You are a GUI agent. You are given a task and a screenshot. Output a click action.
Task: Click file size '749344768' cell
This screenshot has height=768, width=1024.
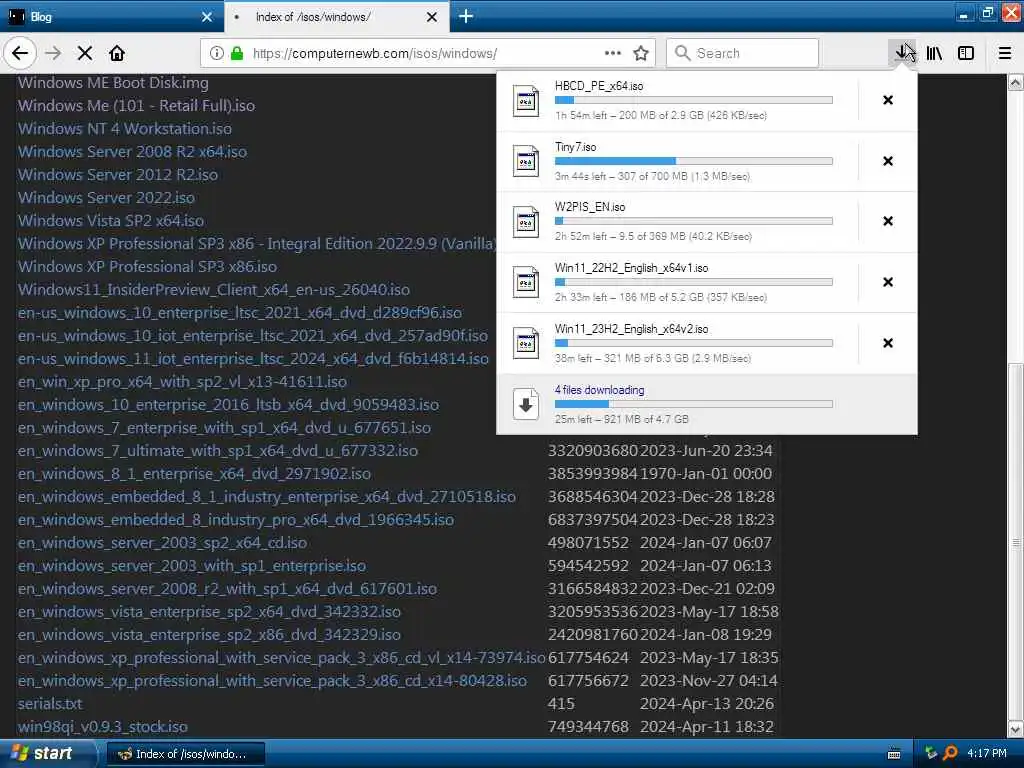[x=588, y=727]
